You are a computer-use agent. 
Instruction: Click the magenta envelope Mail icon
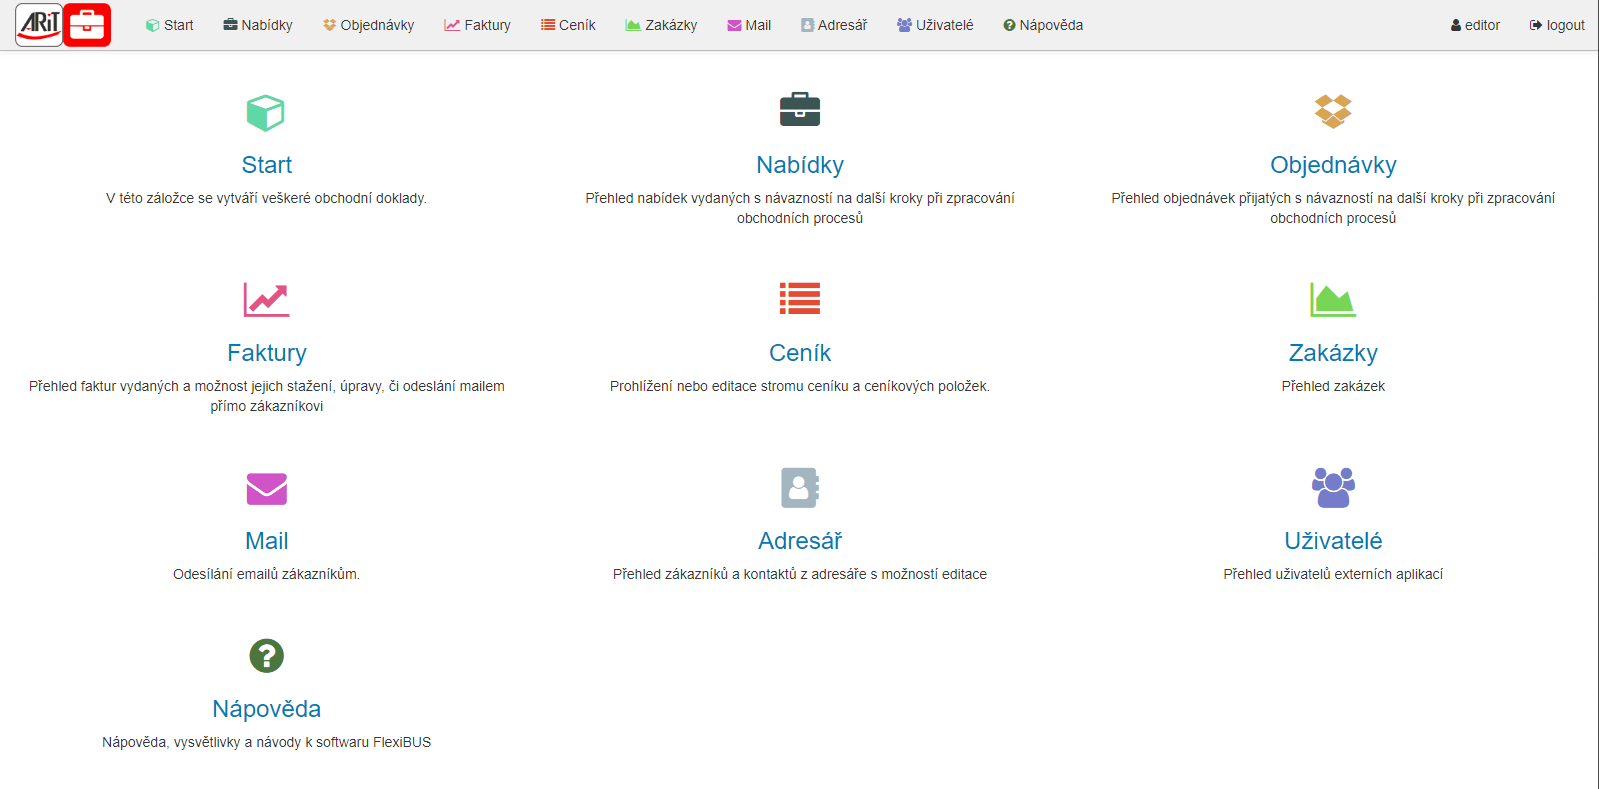266,488
